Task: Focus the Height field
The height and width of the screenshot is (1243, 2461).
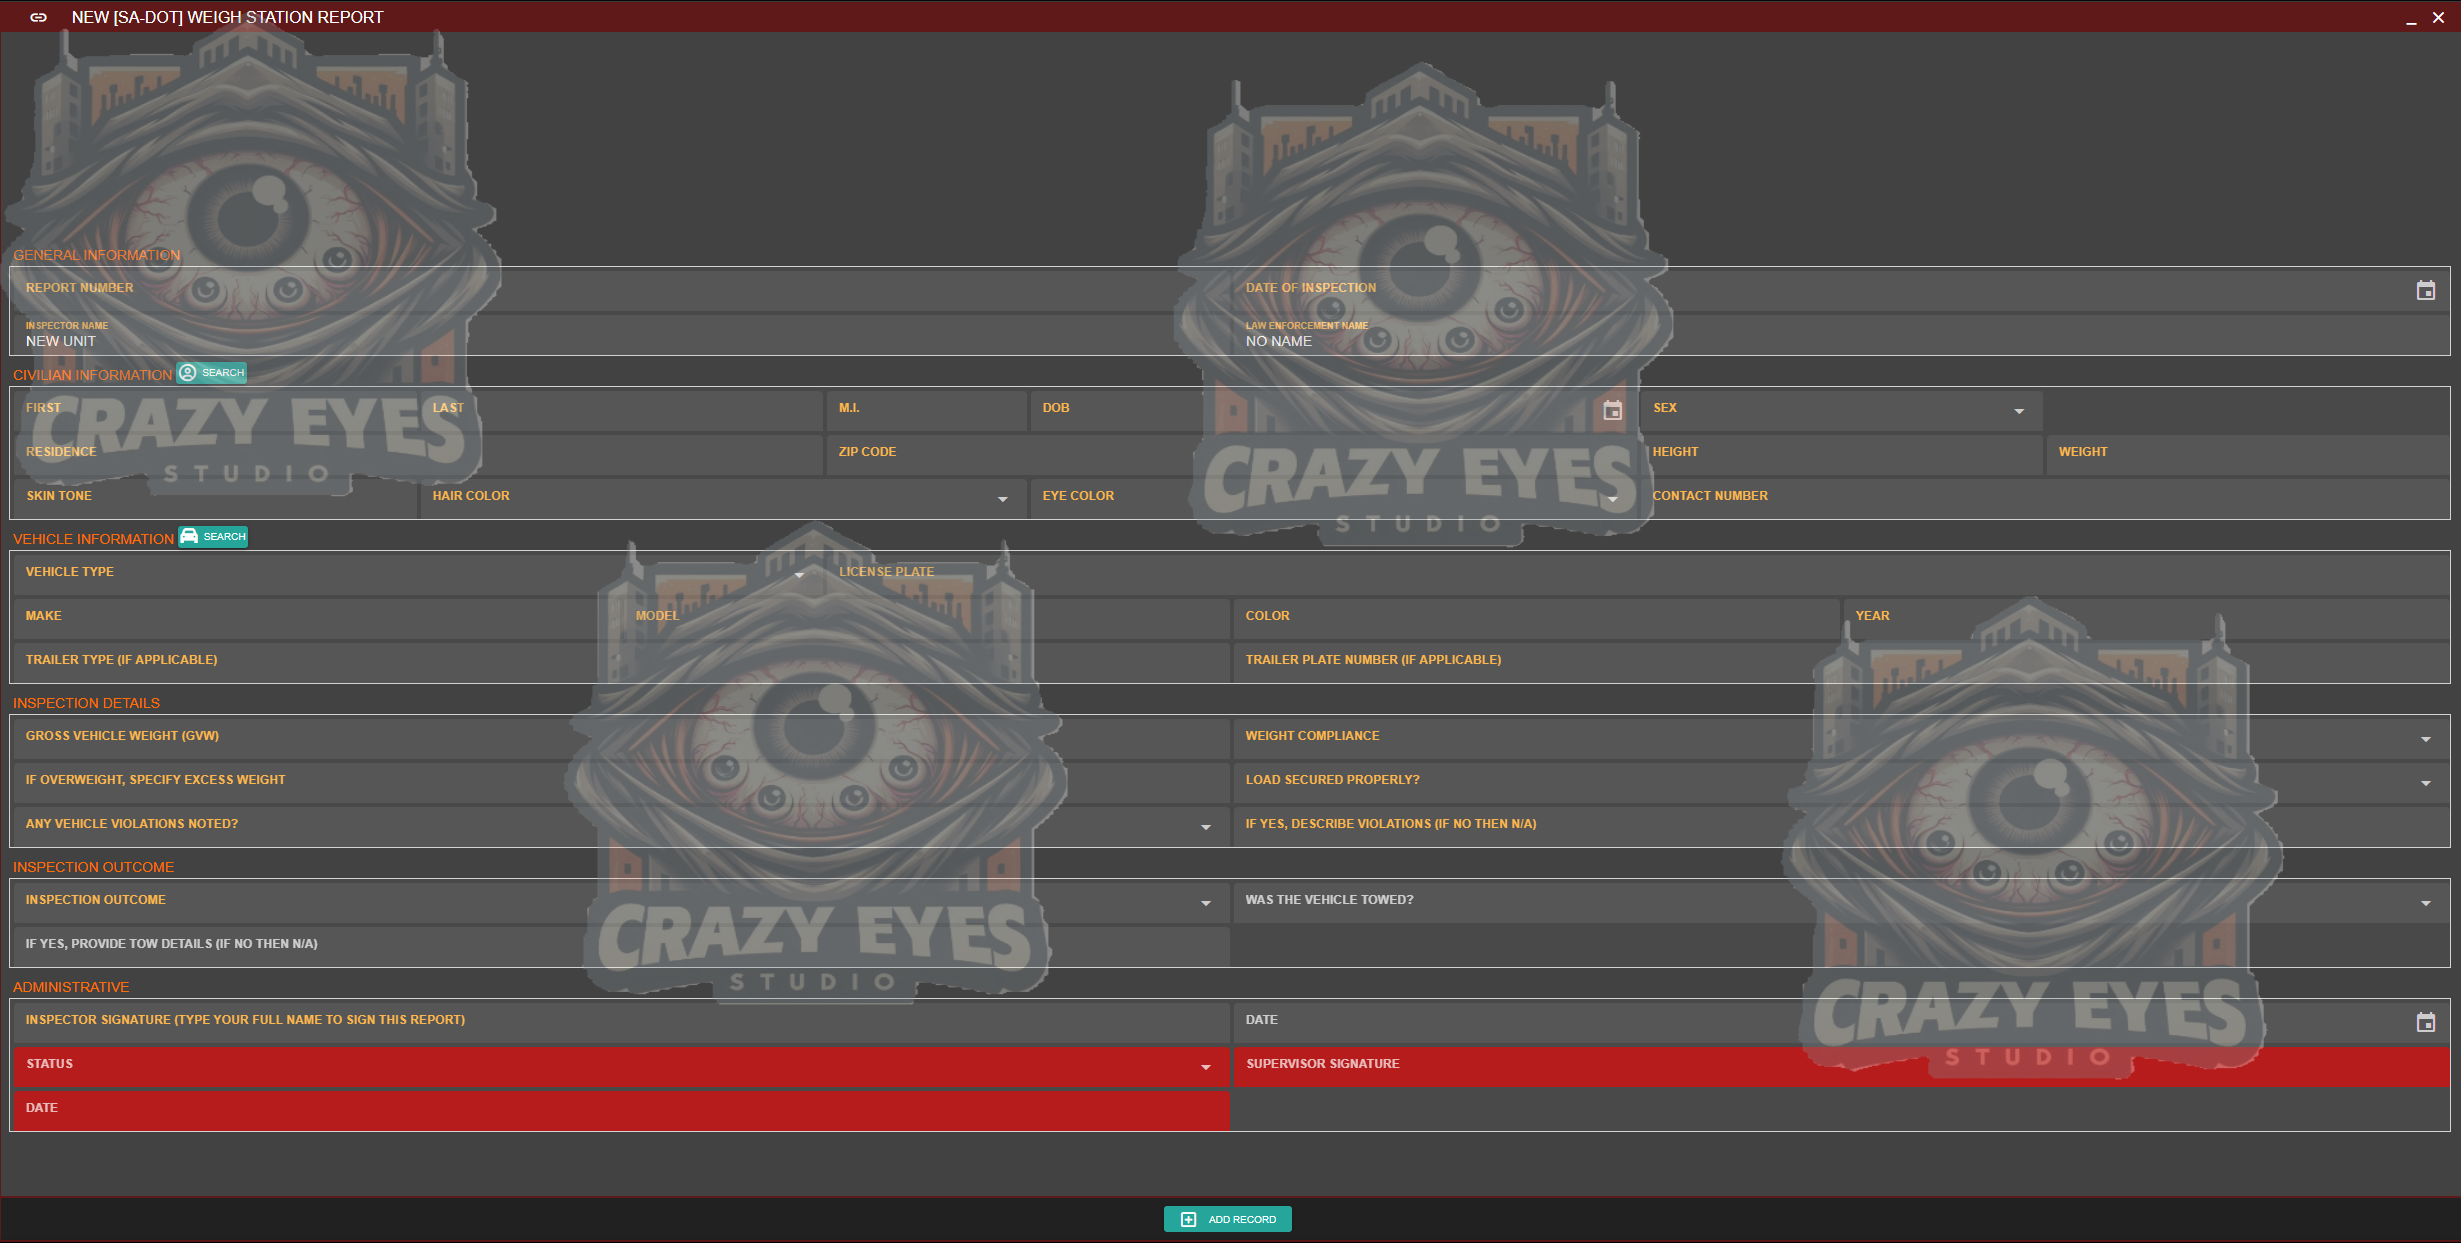Action: (1841, 454)
